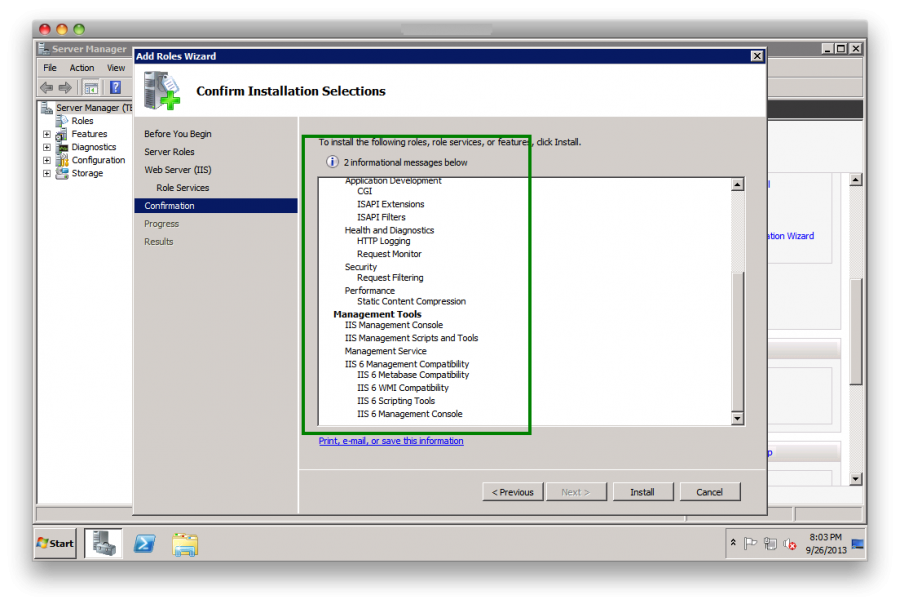Click the back navigation arrow in Server Manager

[x=46, y=86]
